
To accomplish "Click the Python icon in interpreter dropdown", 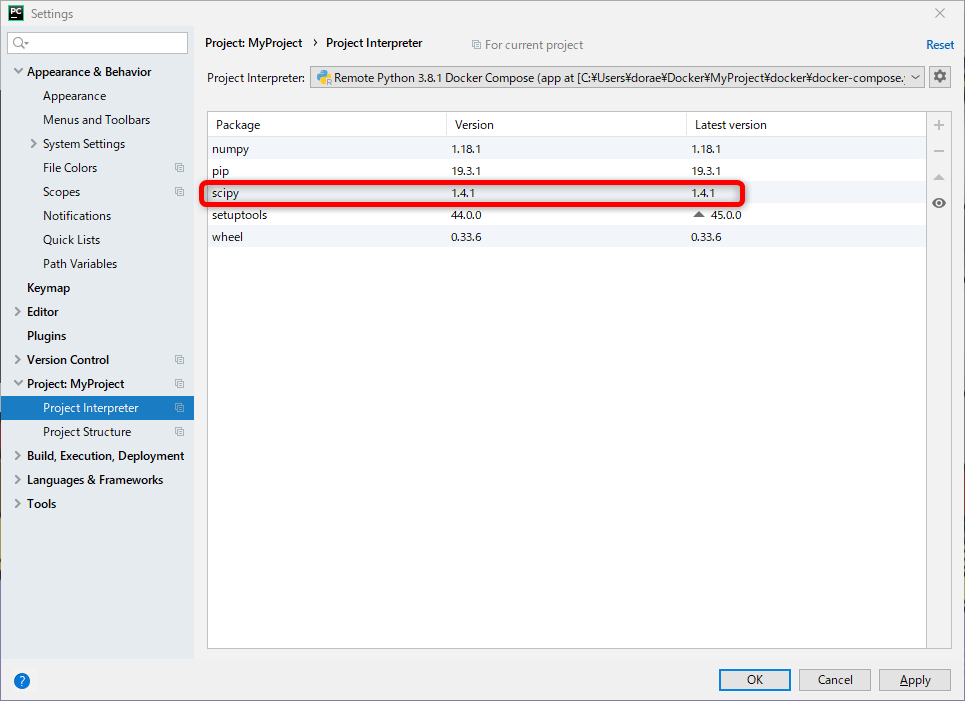I will (x=324, y=78).
